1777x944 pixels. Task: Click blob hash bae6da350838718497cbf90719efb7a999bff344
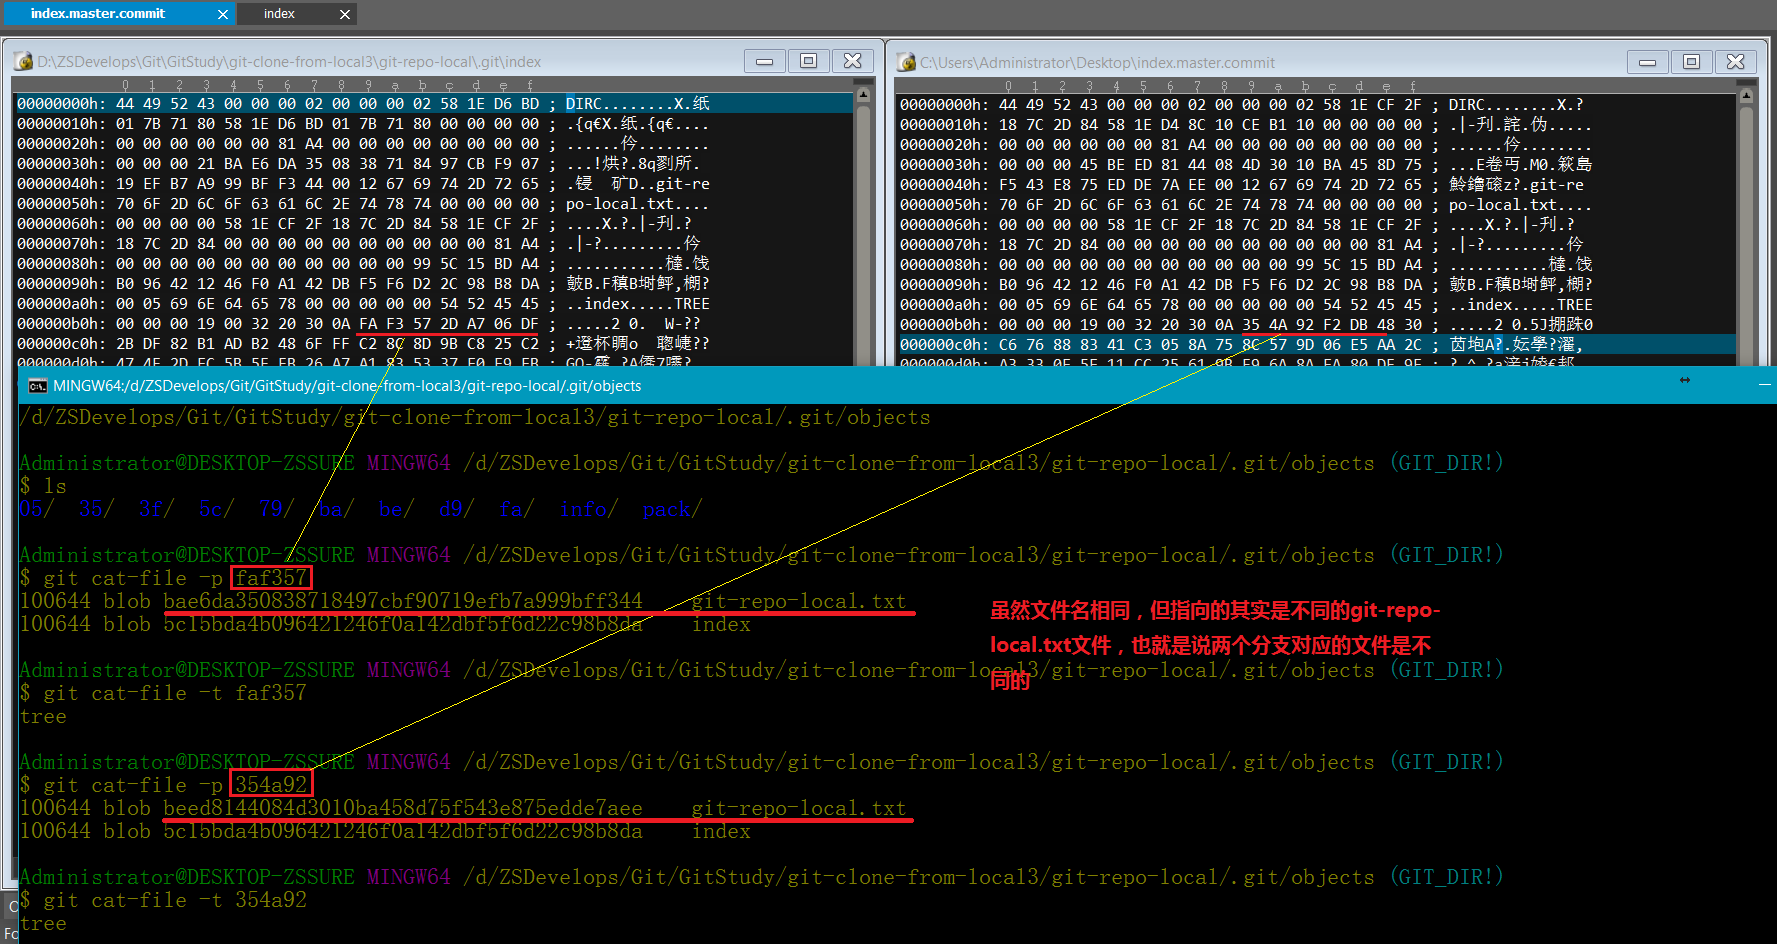(403, 601)
